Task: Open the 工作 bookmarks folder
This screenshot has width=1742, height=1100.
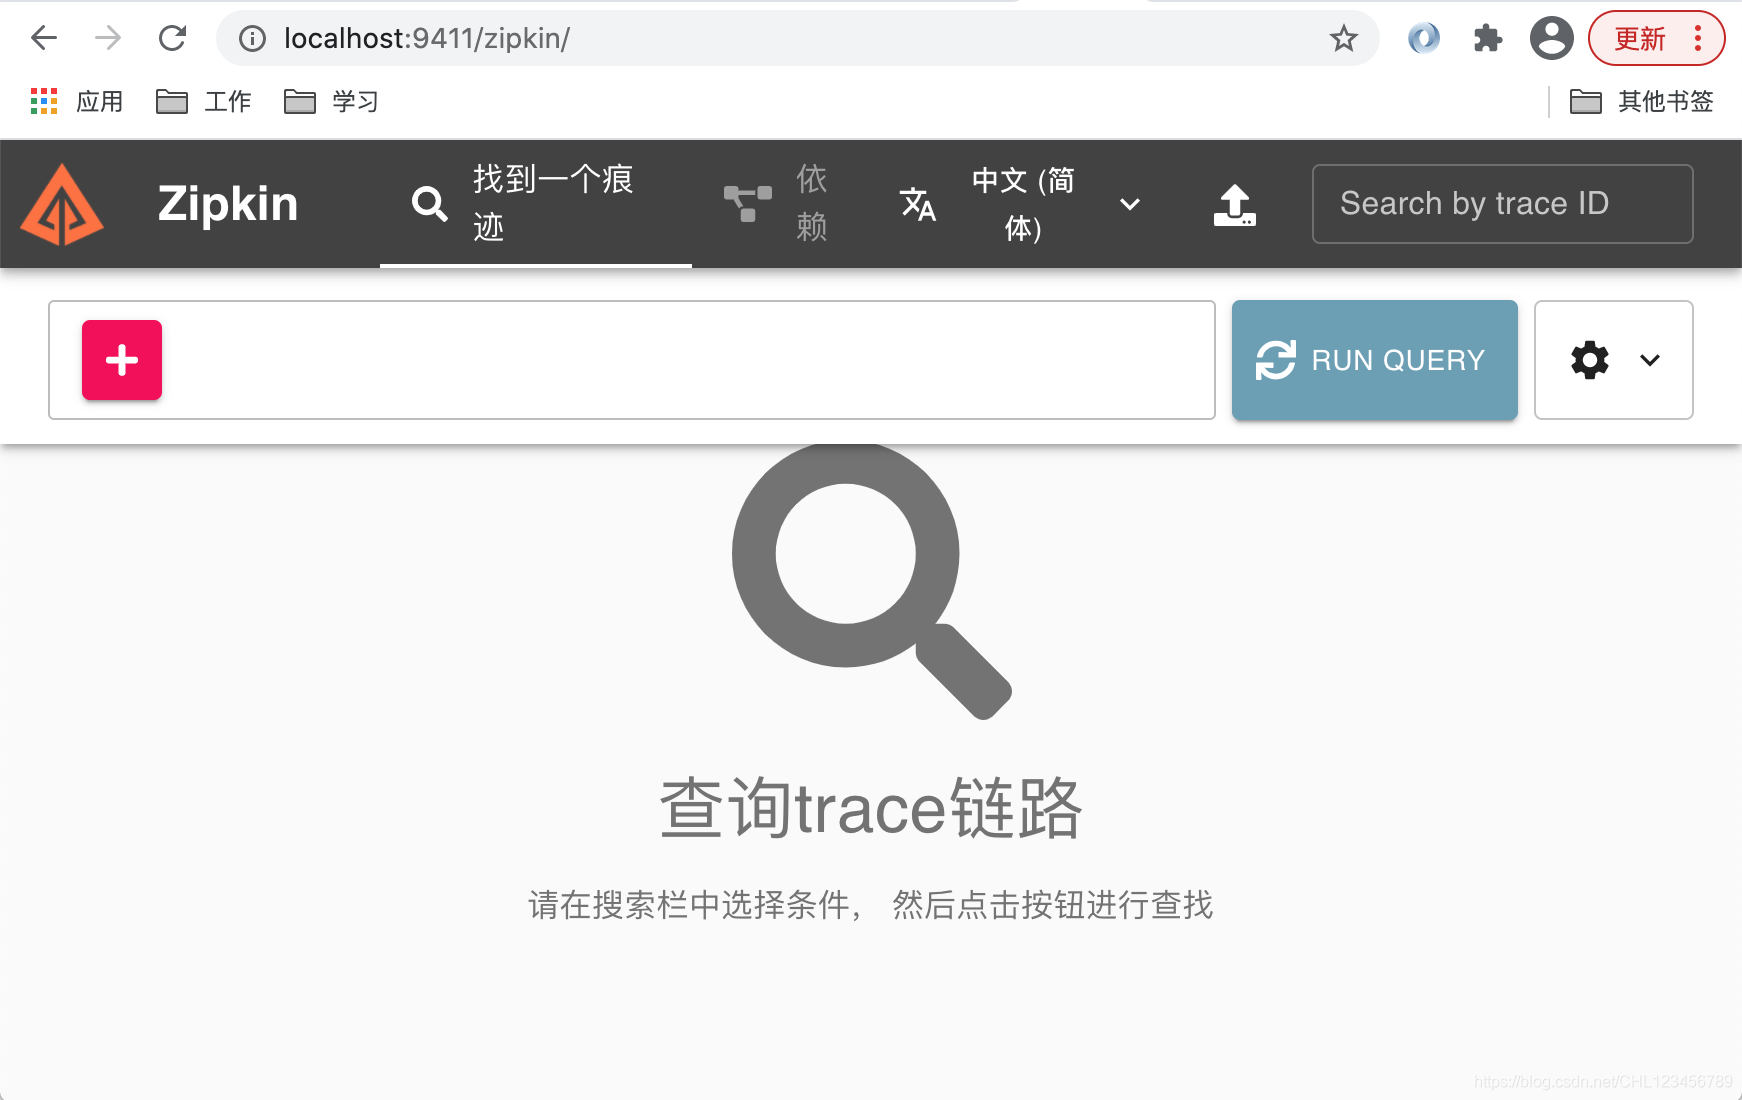Action: pos(204,101)
